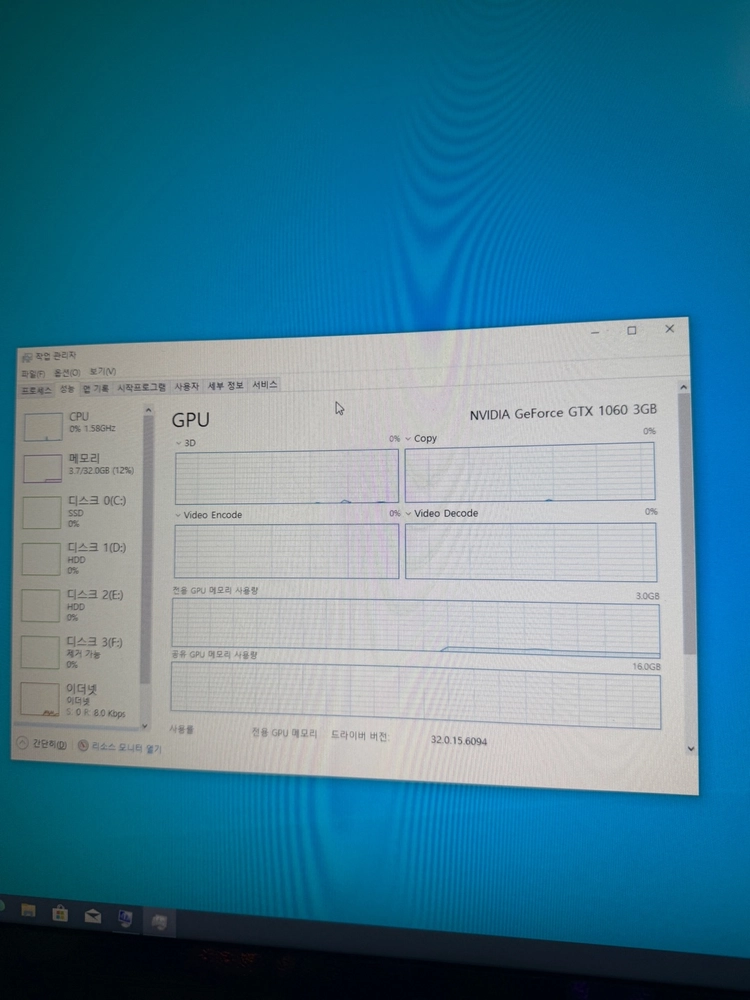This screenshot has width=750, height=1000.
Task: Expand the 3D engine graph dropdown
Action: click(186, 443)
